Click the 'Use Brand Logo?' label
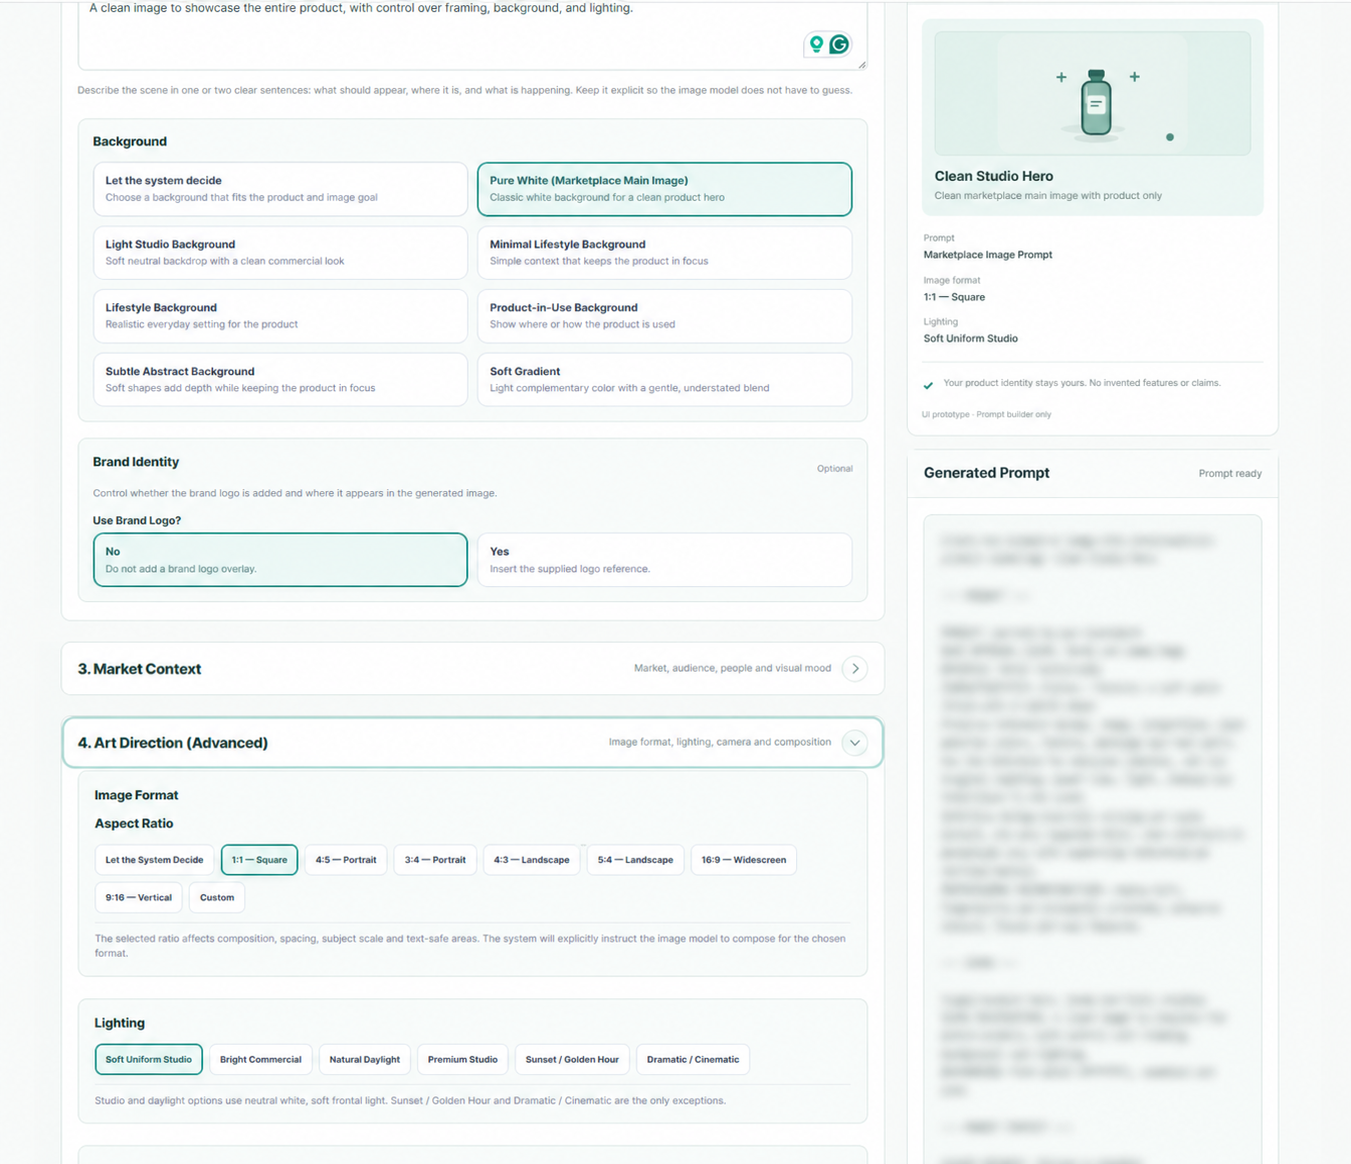1351x1164 pixels. coord(137,521)
